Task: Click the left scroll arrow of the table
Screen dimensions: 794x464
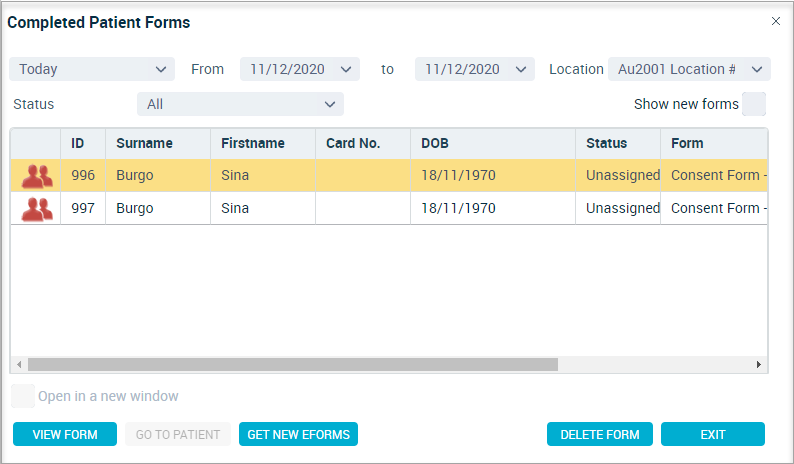Action: 19,365
